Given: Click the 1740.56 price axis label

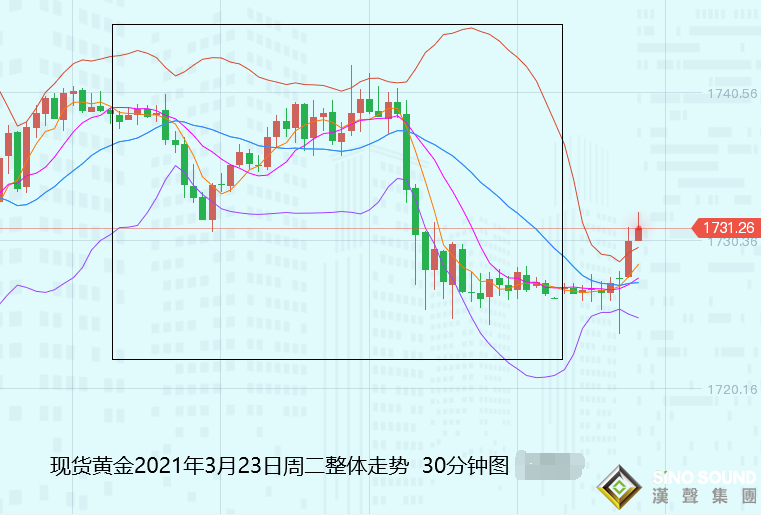Looking at the screenshot, I should [x=732, y=94].
